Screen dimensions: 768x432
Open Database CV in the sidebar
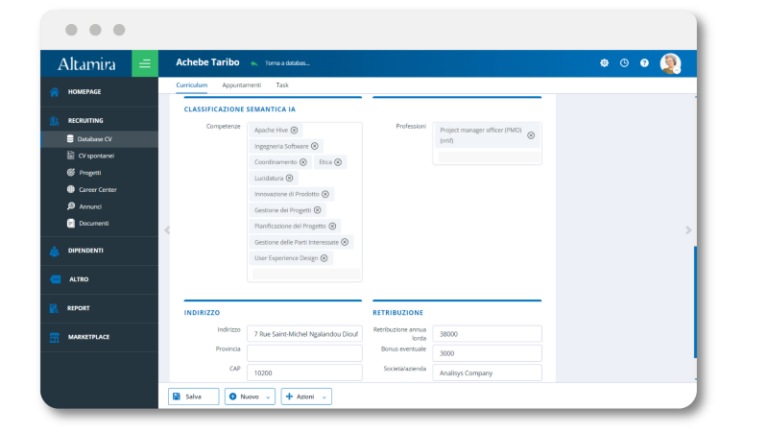pyautogui.click(x=100, y=139)
